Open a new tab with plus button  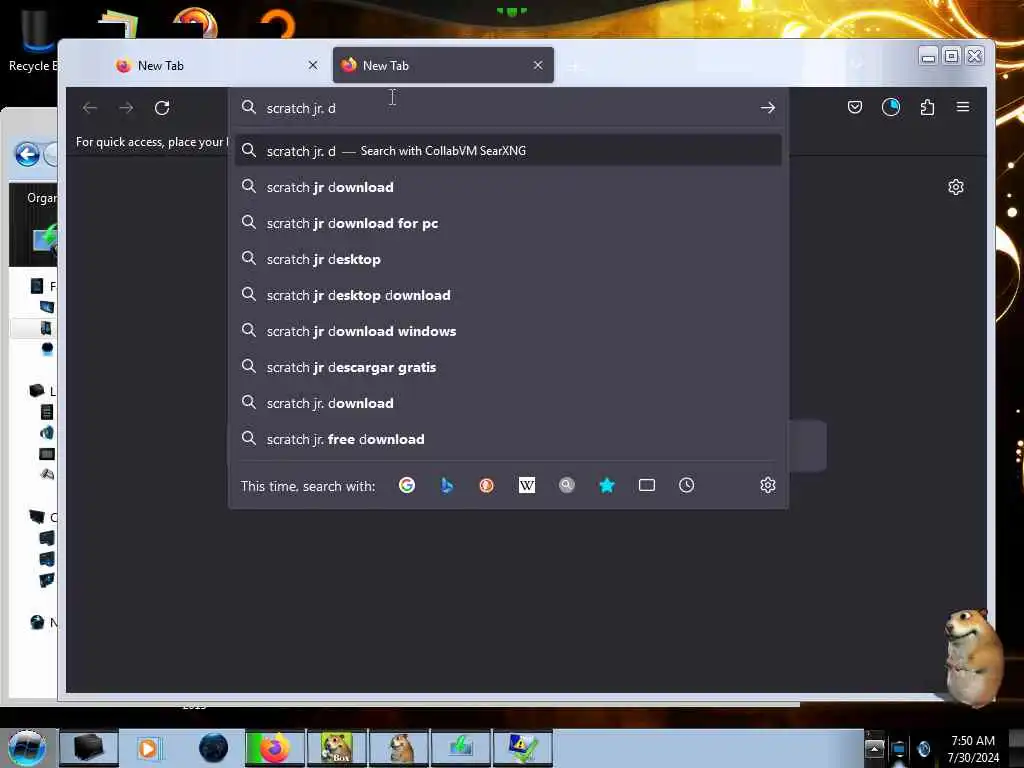point(574,66)
